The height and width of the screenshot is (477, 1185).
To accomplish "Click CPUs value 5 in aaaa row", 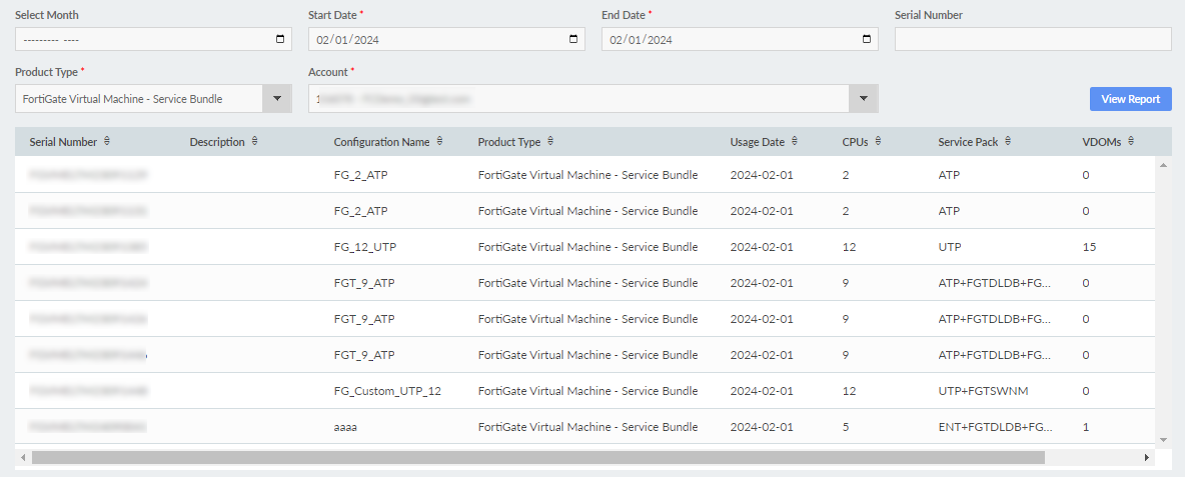I will [x=846, y=427].
